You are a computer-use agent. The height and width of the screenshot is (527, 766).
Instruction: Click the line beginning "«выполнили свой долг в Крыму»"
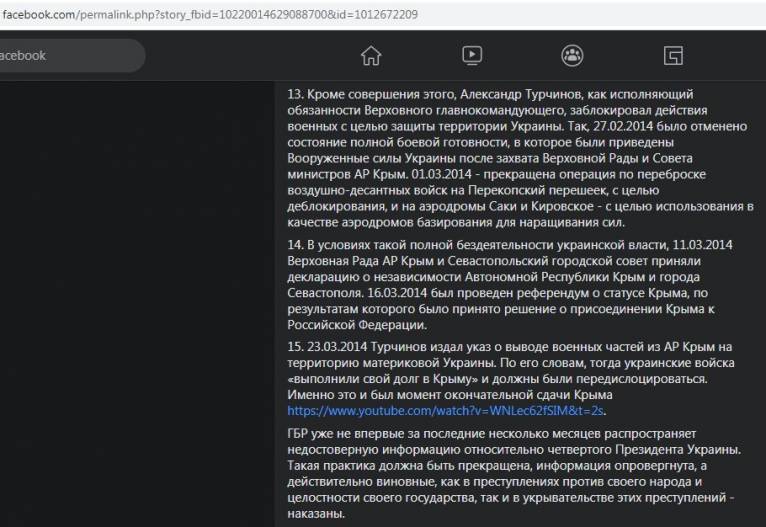coord(497,379)
